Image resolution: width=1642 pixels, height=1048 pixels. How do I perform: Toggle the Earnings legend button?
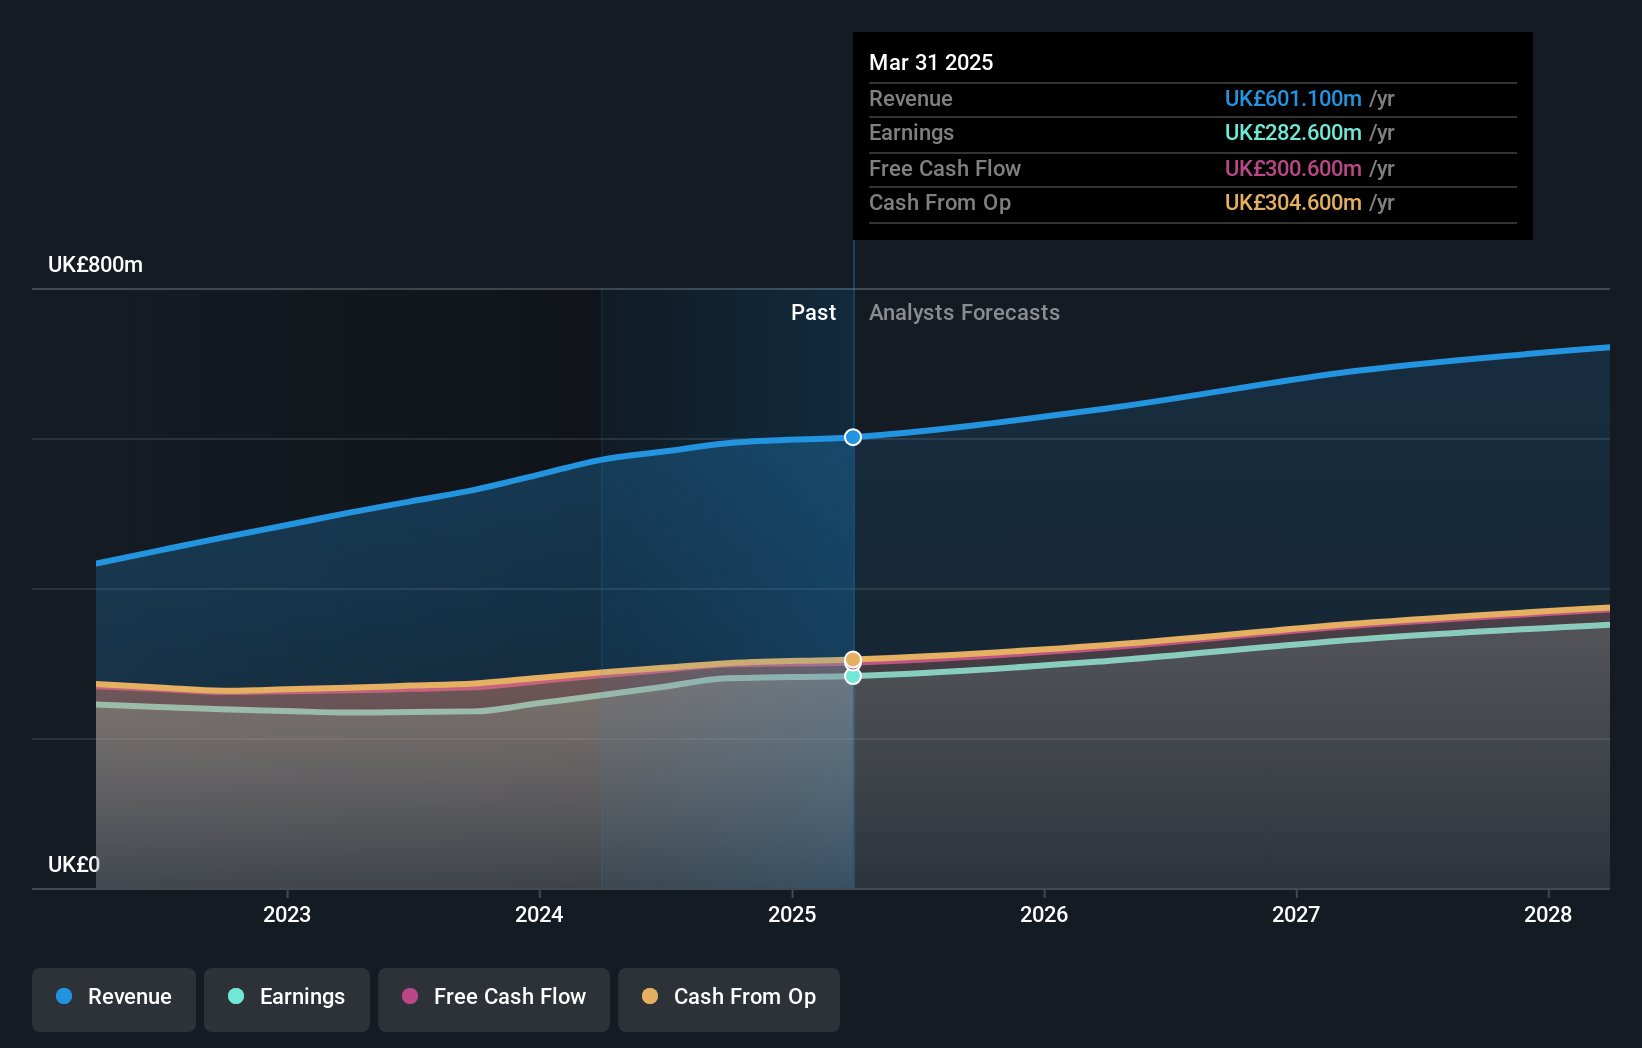pyautogui.click(x=287, y=999)
